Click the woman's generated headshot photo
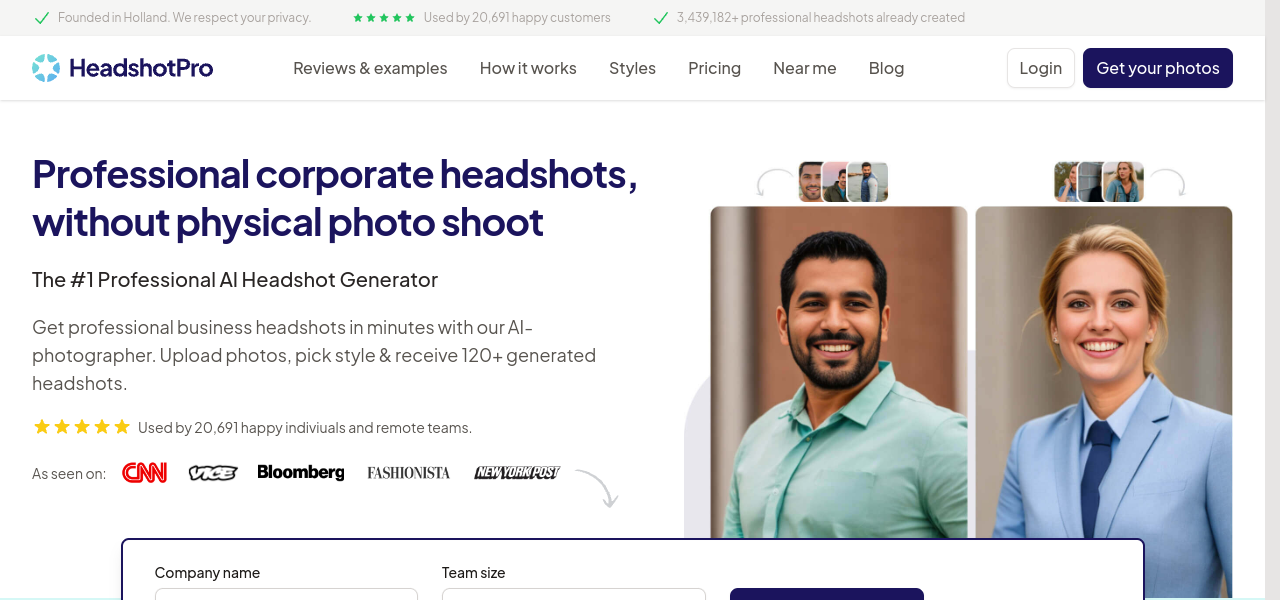 [x=1103, y=380]
